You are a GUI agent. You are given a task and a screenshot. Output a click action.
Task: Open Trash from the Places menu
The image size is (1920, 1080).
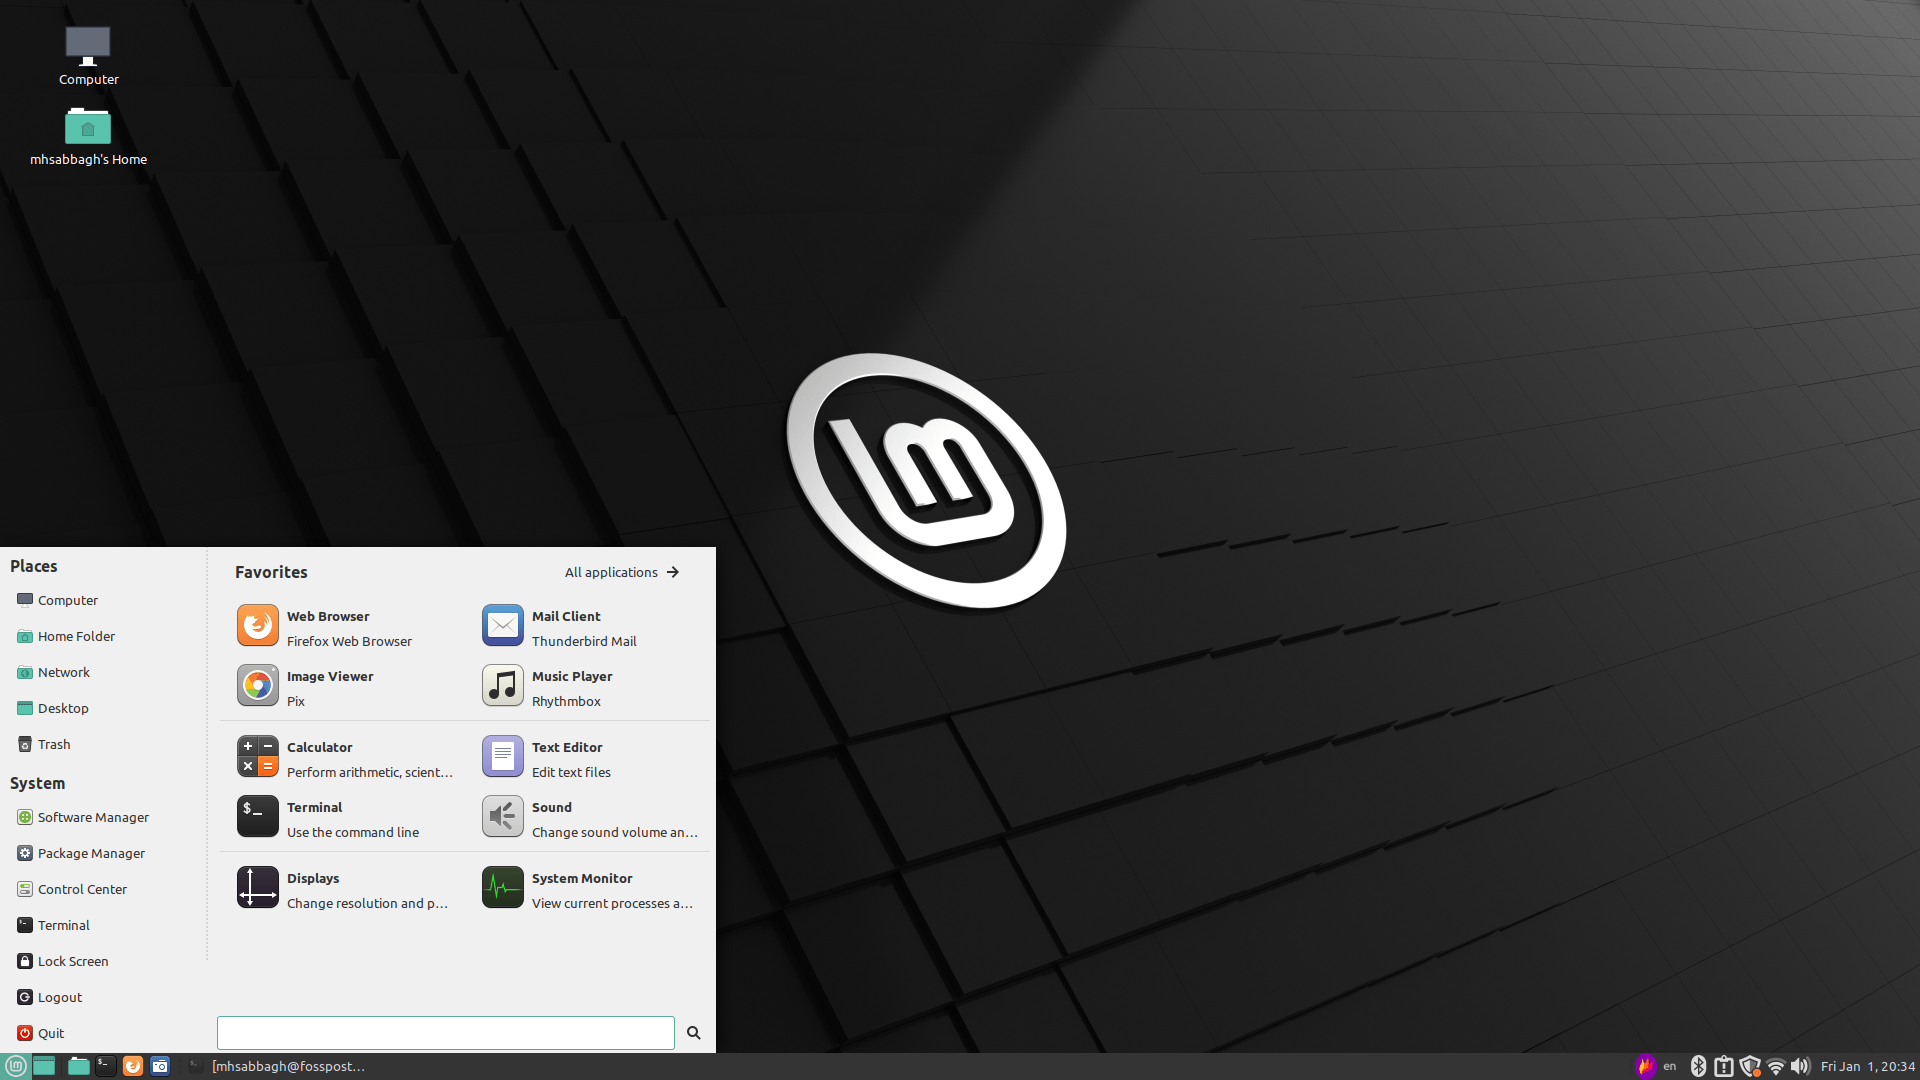coord(54,744)
